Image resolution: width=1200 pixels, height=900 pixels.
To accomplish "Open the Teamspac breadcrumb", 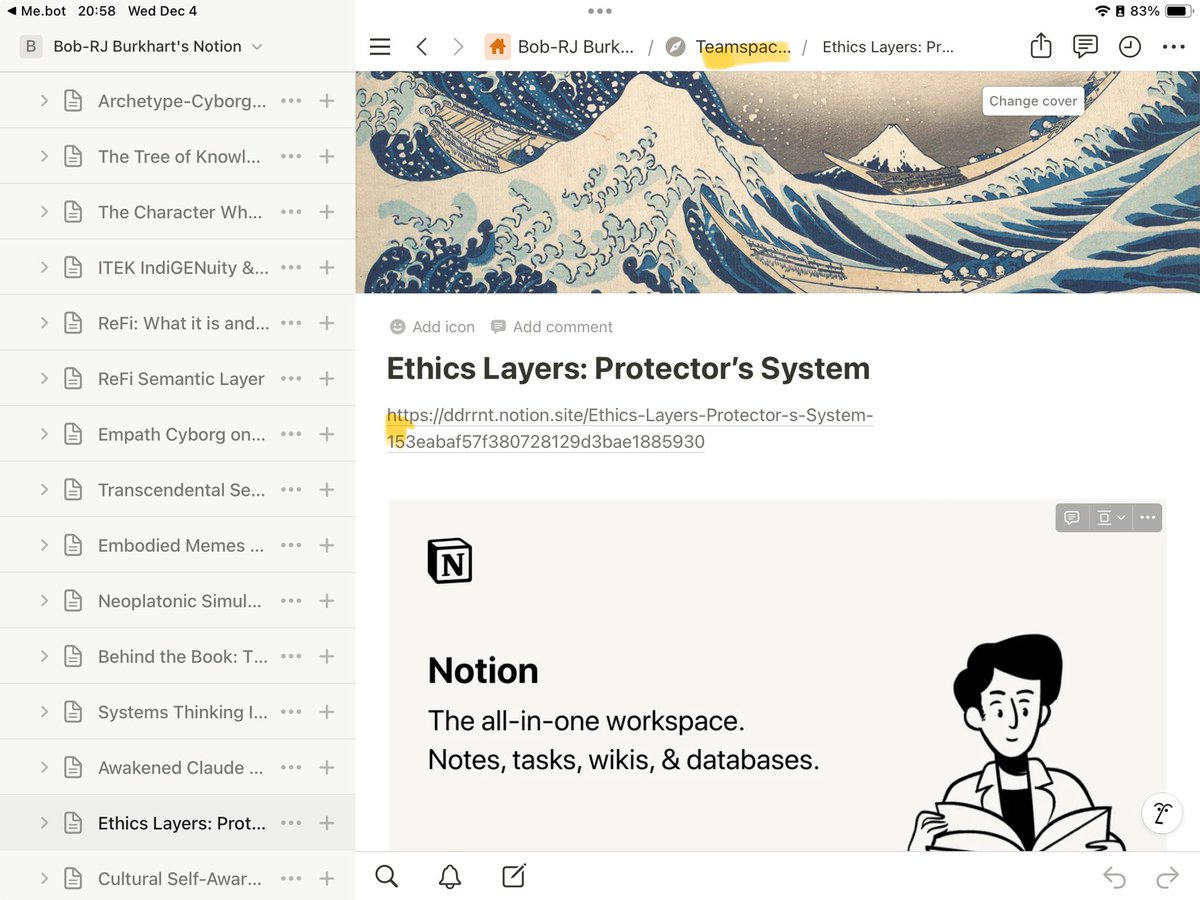I will click(728, 47).
